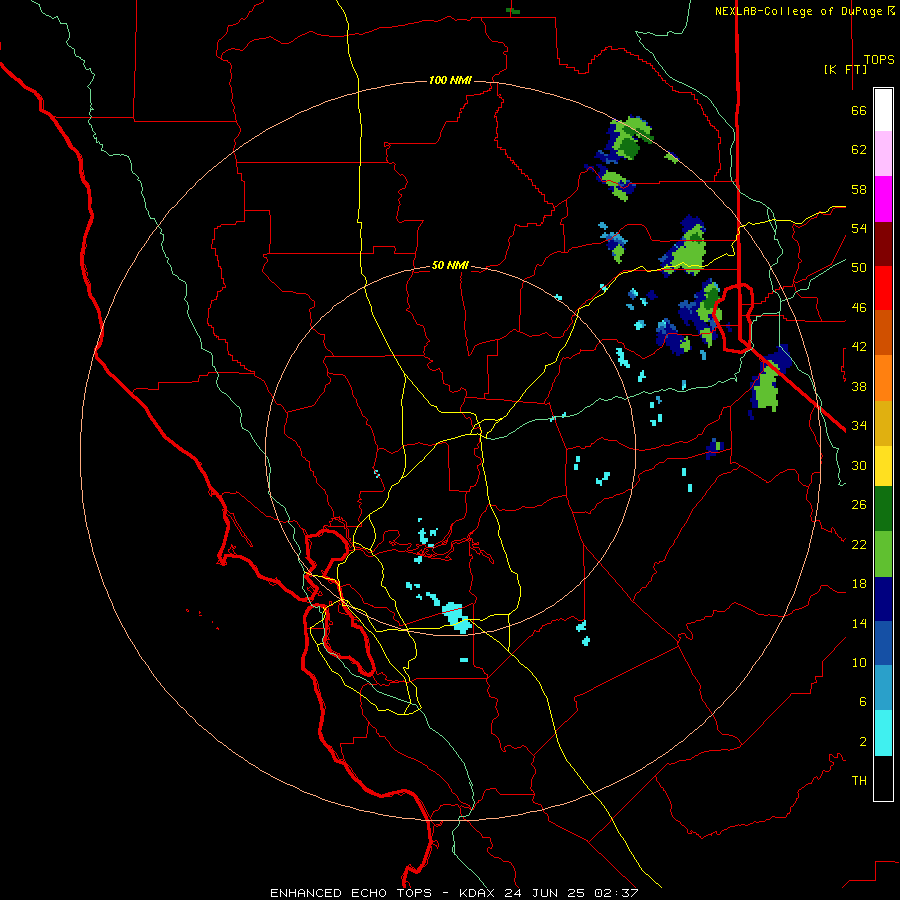Choose the dark orange legend swatch
Screen dimensions: 900x900
click(883, 332)
